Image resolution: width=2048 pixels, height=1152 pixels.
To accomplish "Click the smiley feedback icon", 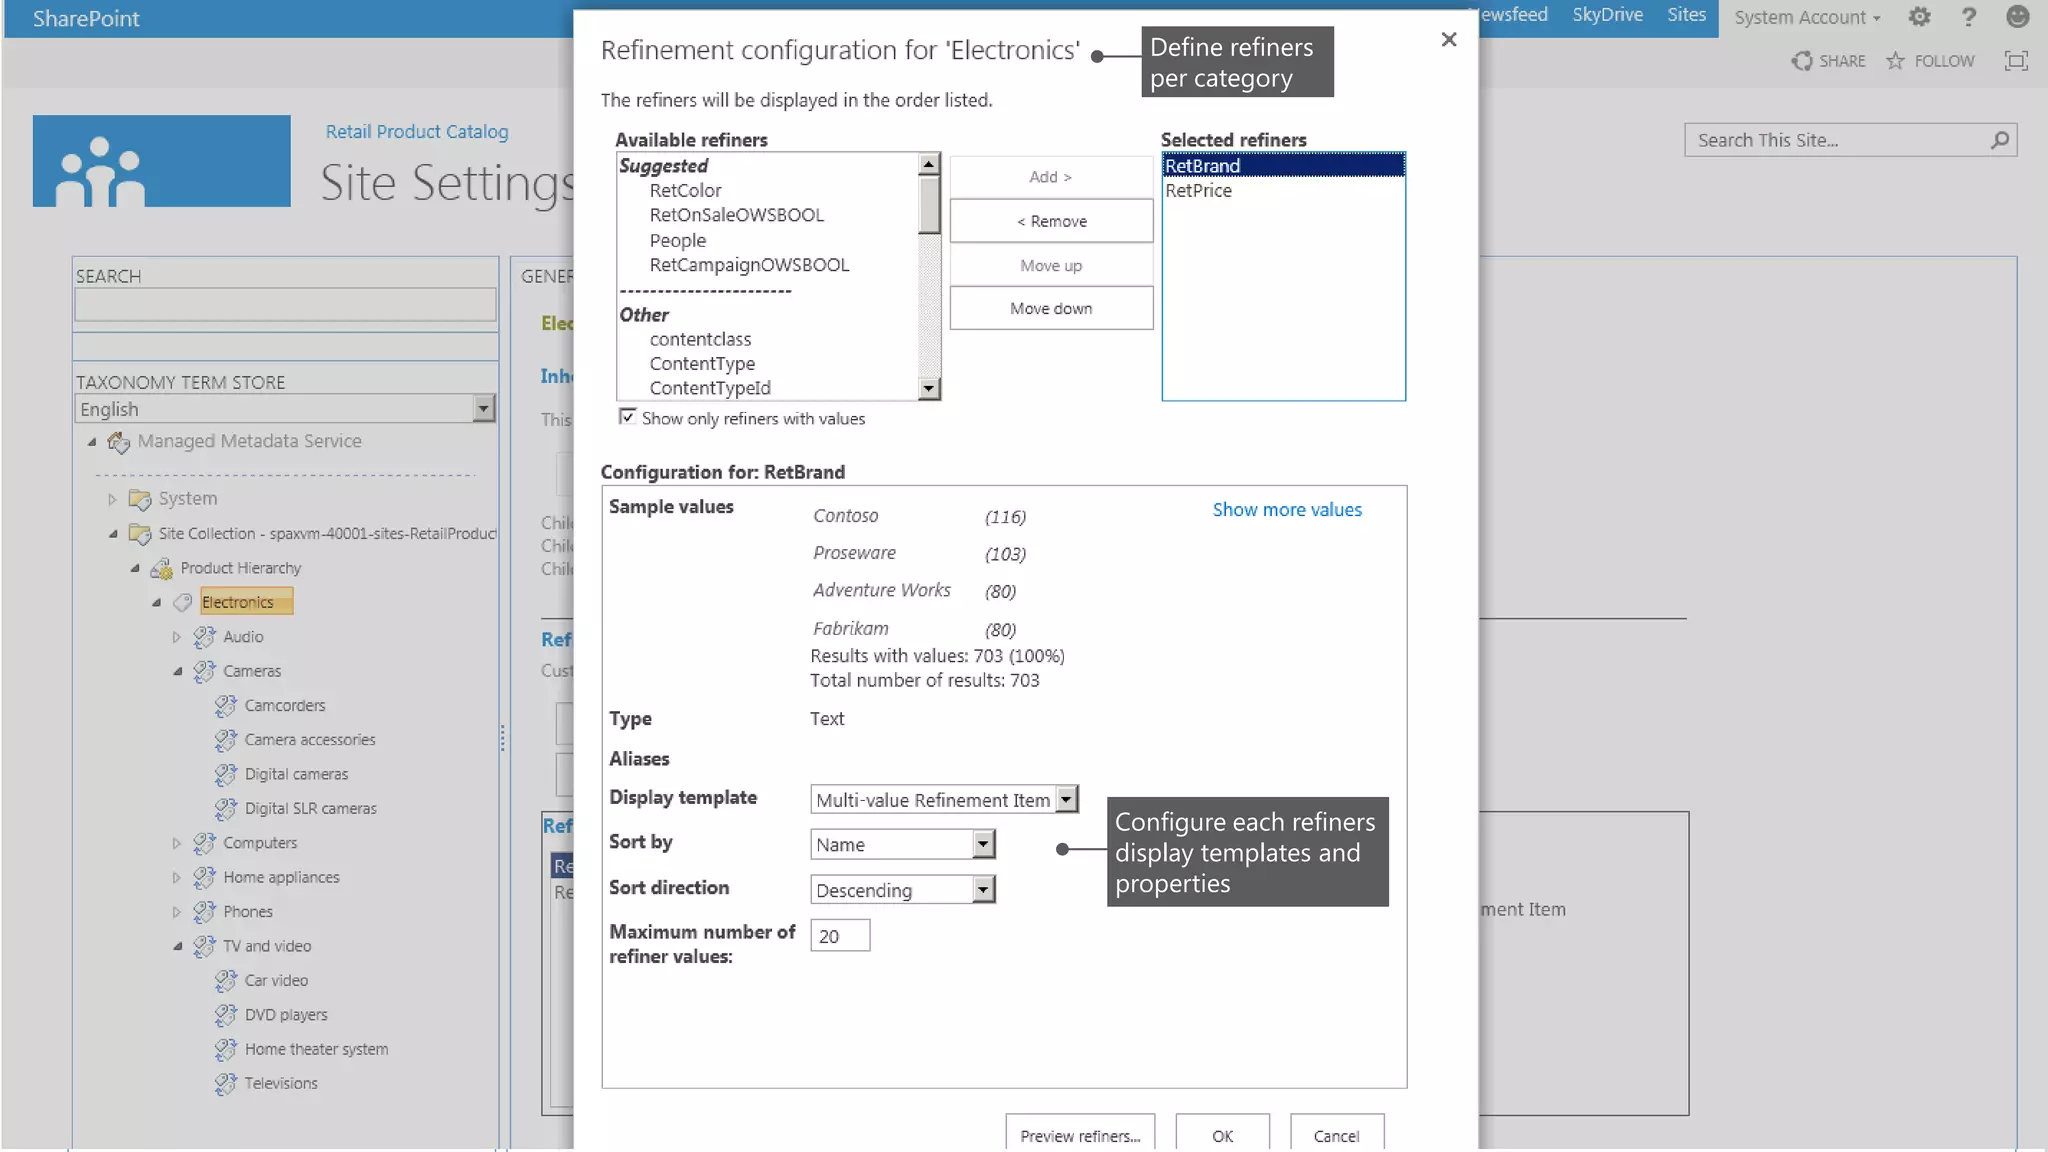I will (2017, 17).
